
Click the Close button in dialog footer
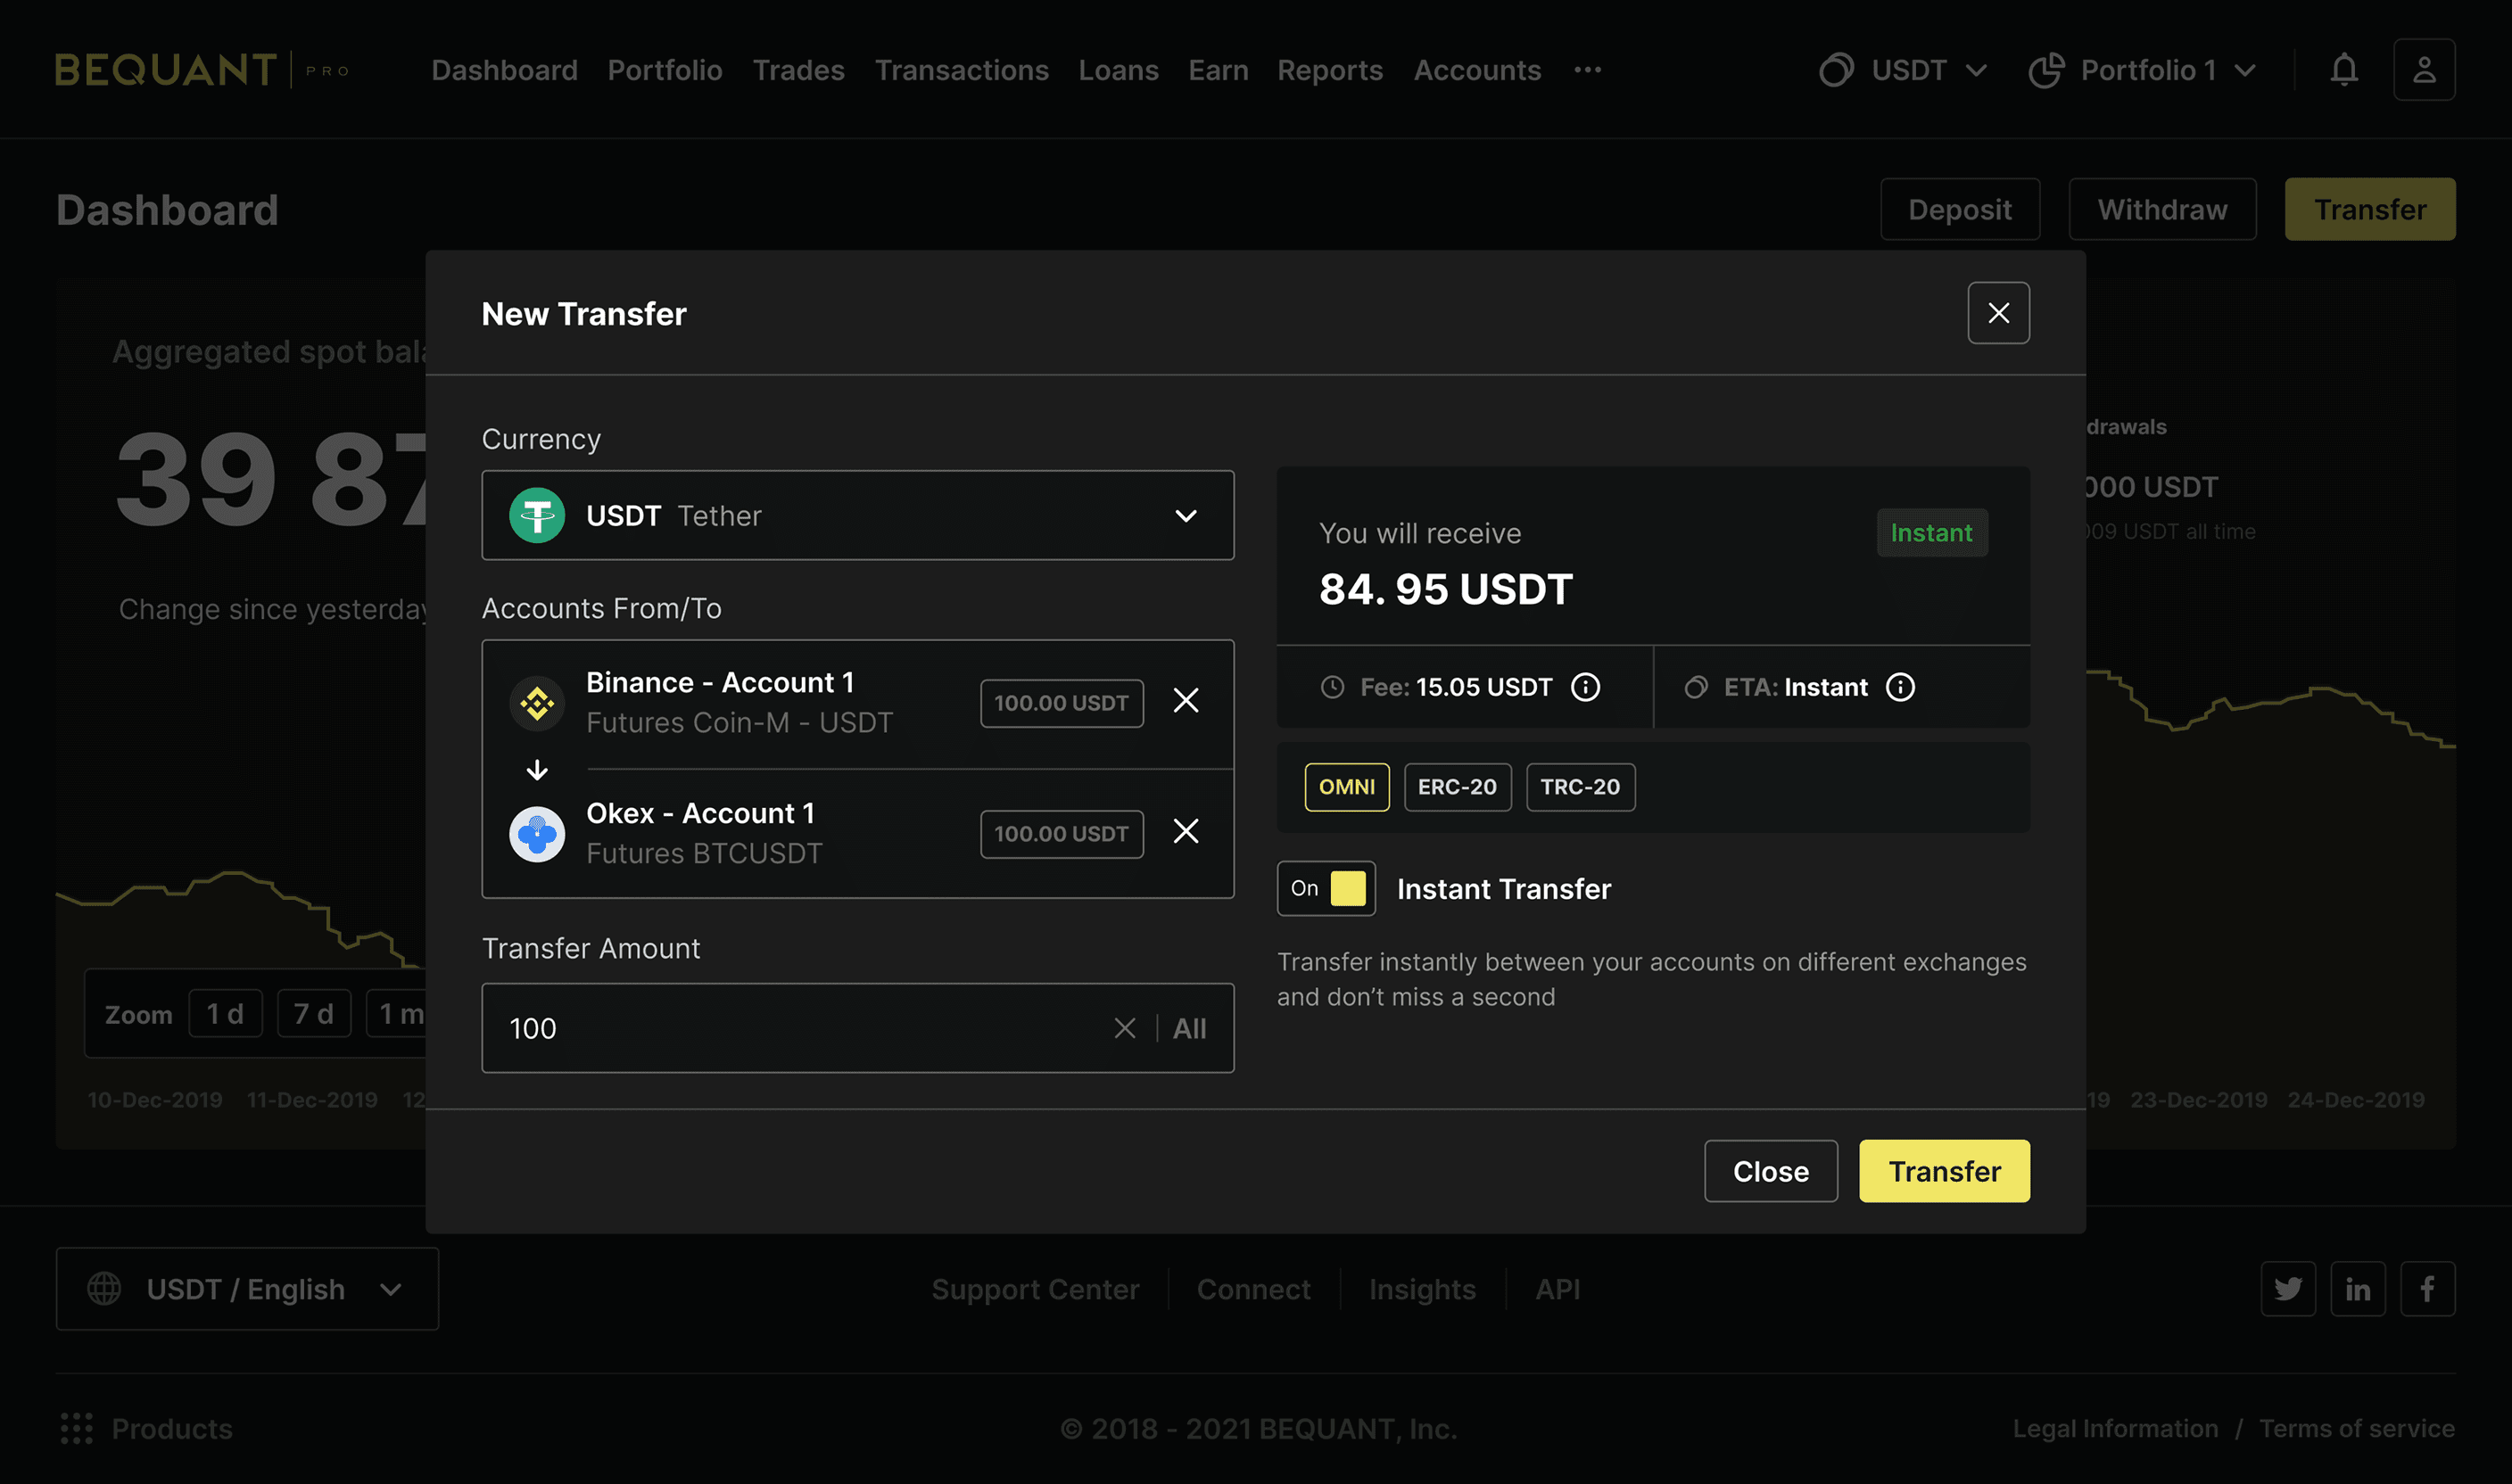1770,1171
